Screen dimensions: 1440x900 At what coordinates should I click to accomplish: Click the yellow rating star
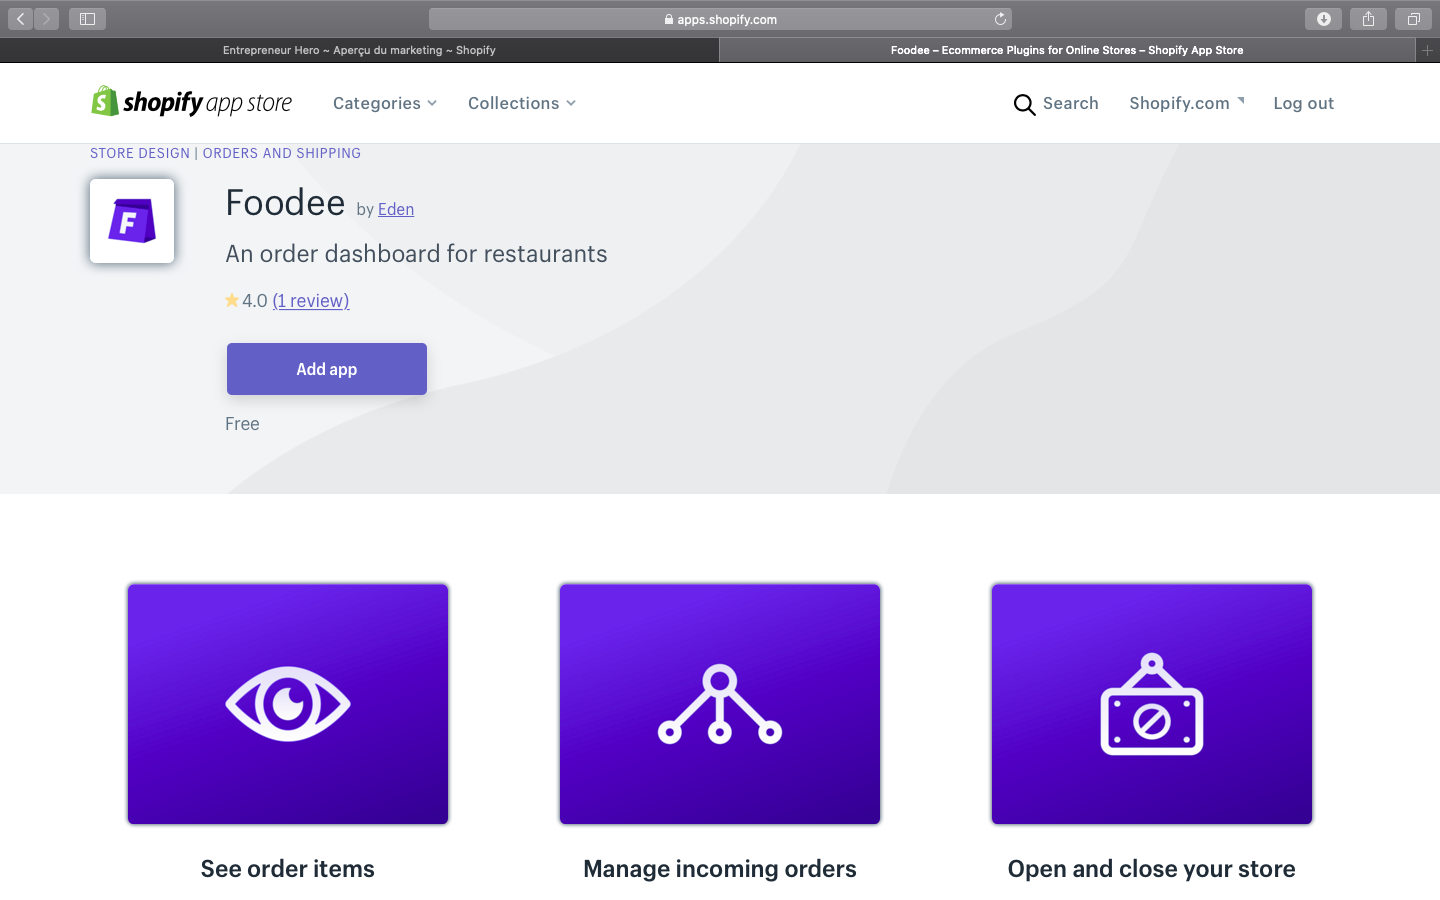pos(232,300)
